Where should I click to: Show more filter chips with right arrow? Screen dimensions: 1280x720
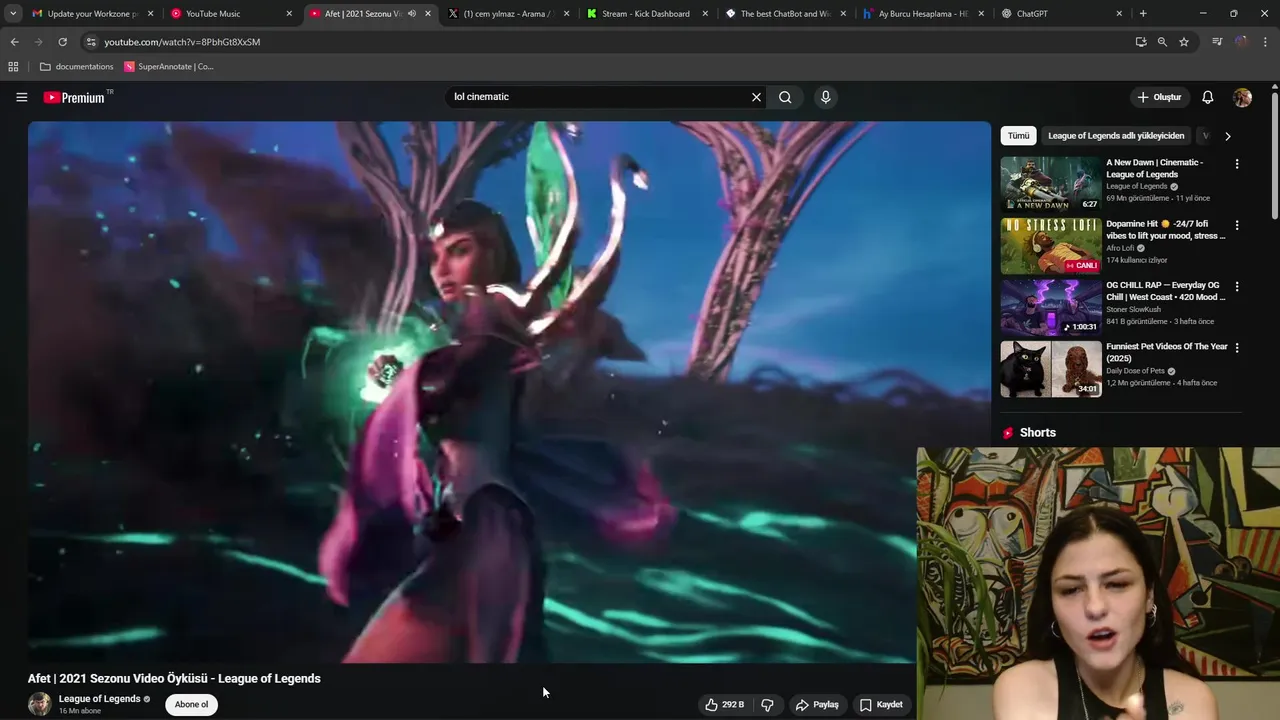pos(1227,136)
